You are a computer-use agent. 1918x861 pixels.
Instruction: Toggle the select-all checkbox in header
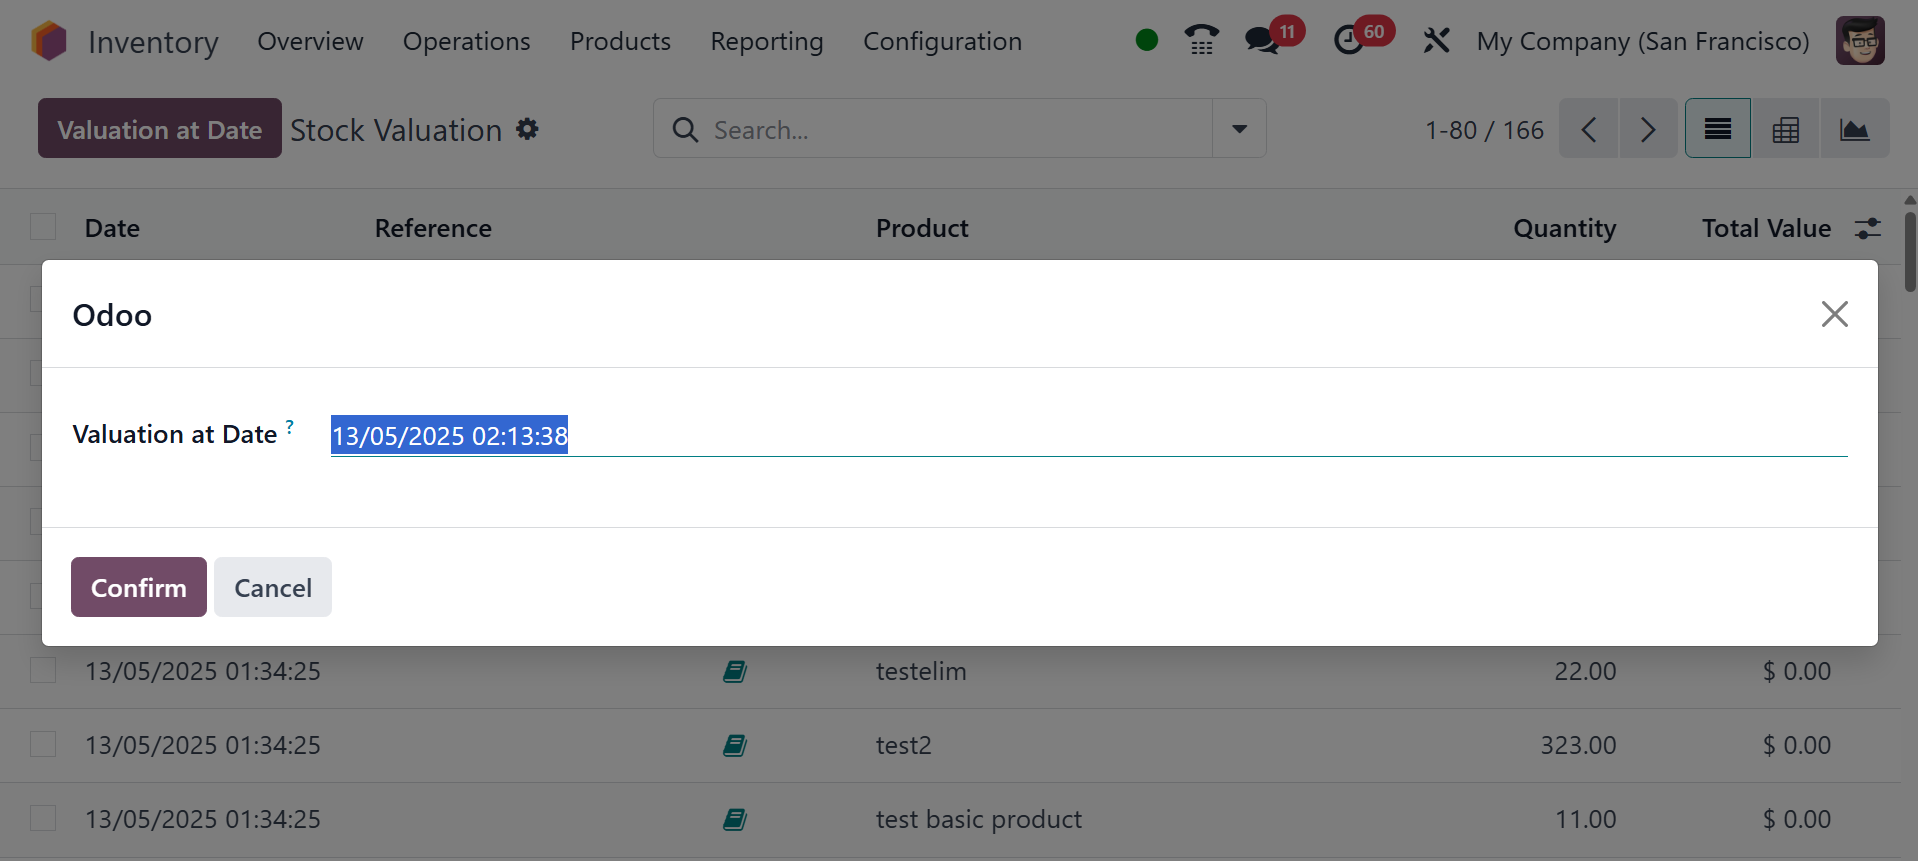coord(43,227)
